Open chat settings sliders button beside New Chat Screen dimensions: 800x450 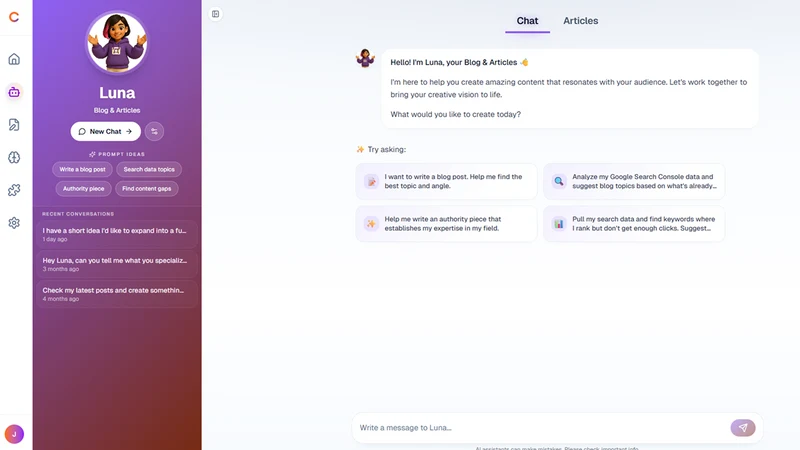pos(154,132)
